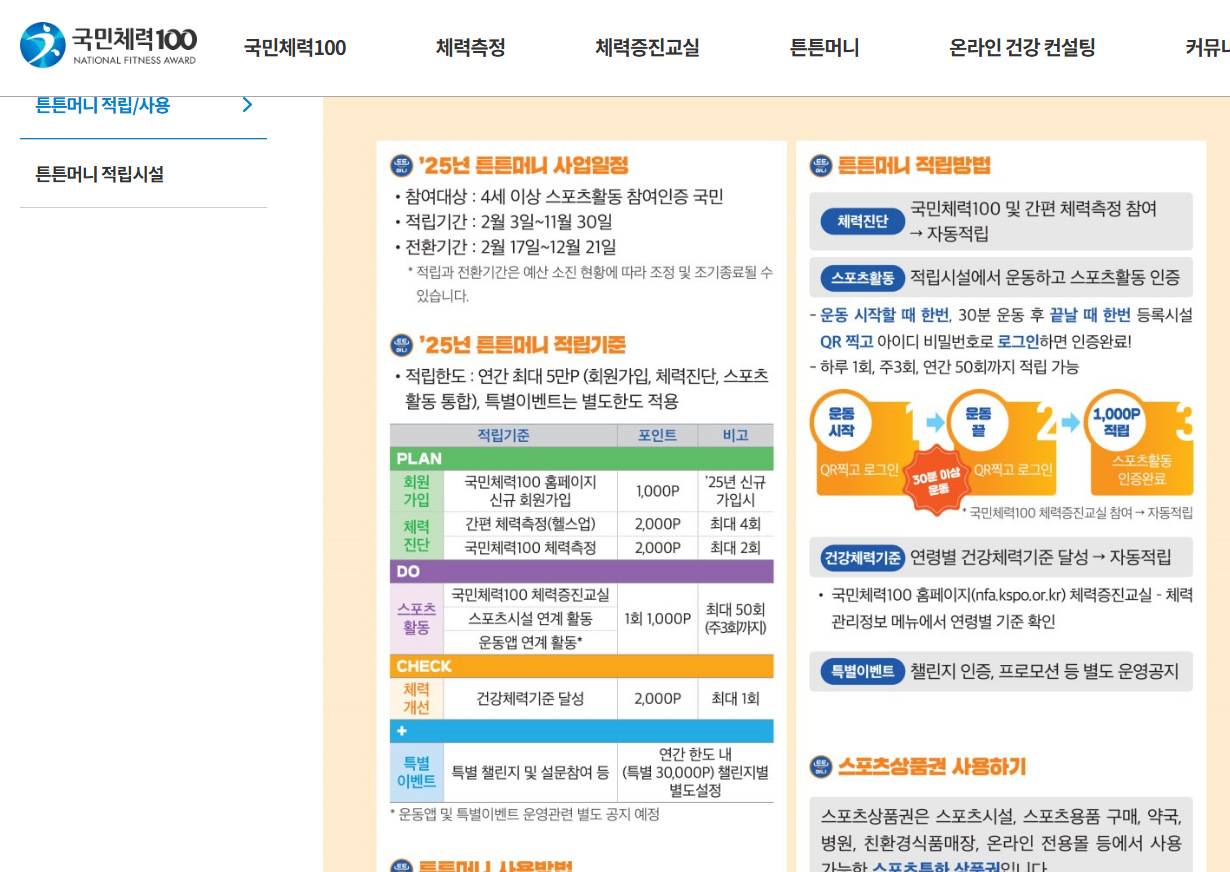The width and height of the screenshot is (1230, 872).
Task: Go to 온라인 건강 컨설팅 menu
Action: point(1022,47)
